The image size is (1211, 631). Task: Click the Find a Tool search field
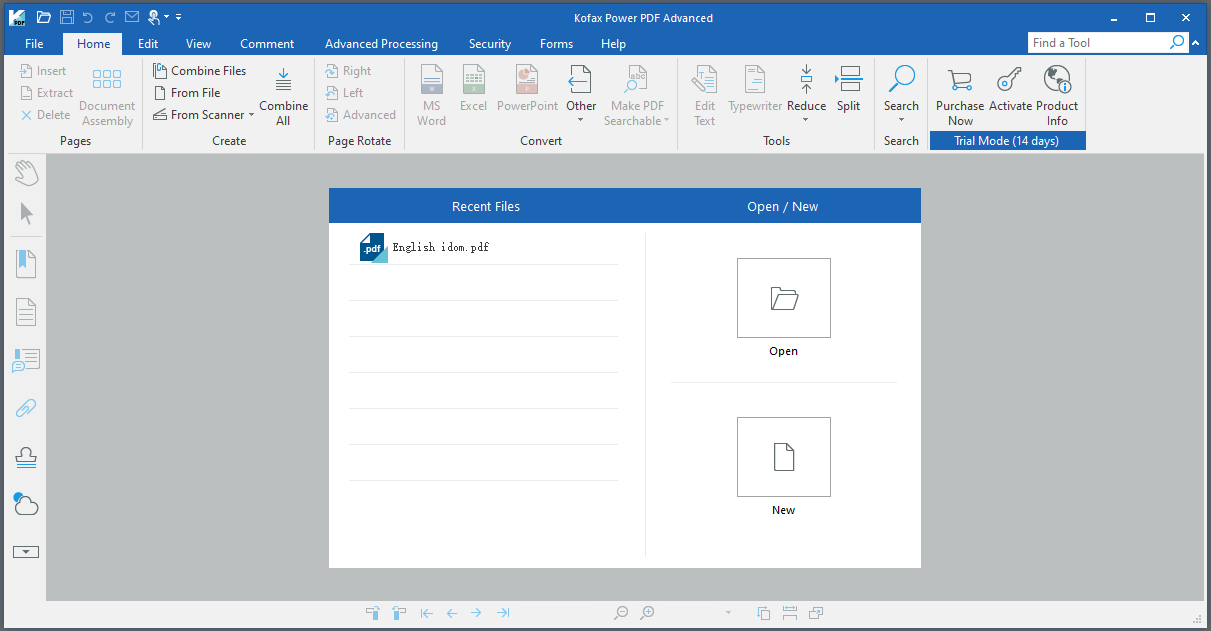[x=1098, y=43]
